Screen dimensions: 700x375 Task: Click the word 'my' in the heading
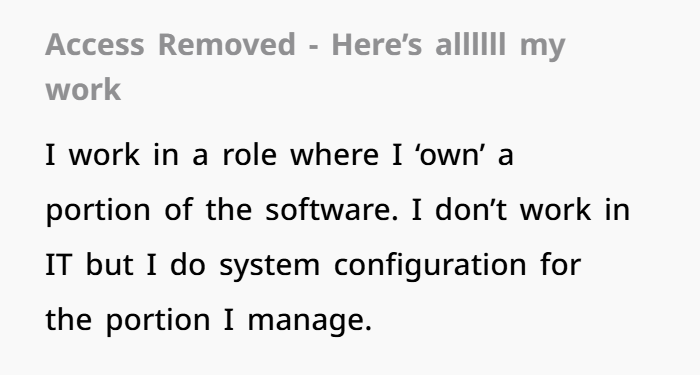pyautogui.click(x=543, y=46)
